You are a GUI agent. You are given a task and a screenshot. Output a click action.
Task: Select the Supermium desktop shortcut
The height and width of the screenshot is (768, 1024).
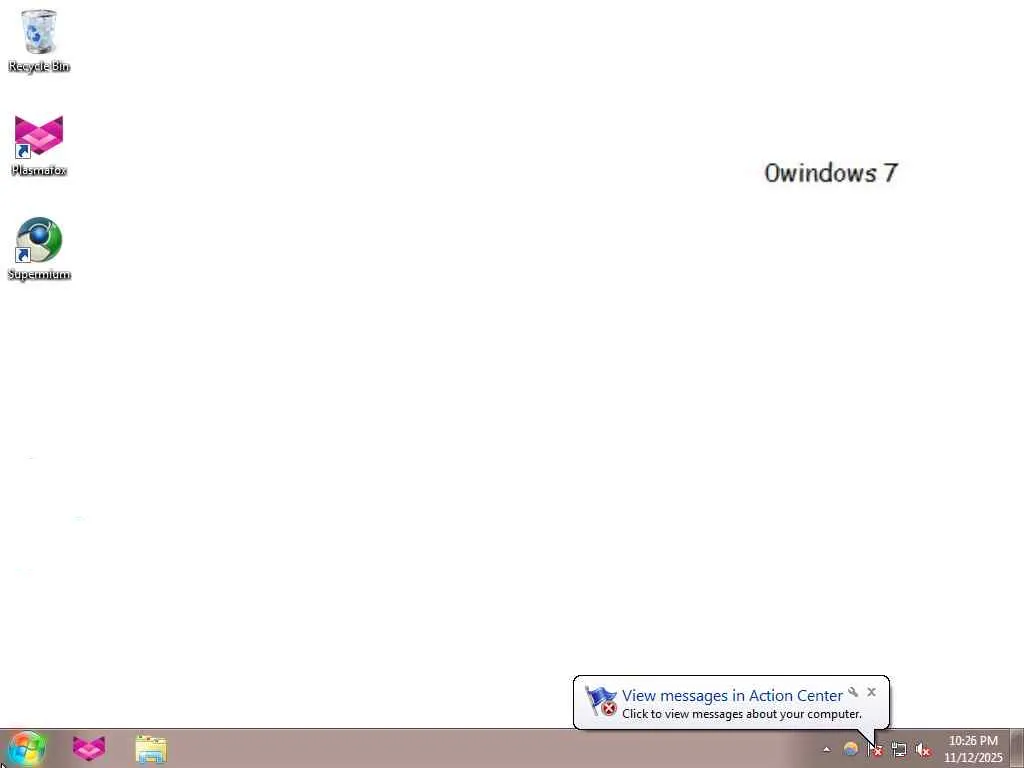click(39, 249)
